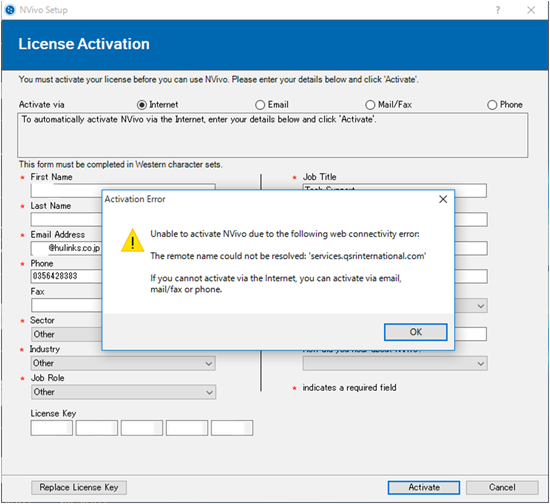The height and width of the screenshot is (504, 550).
Task: Click the Cancel button
Action: click(x=502, y=487)
